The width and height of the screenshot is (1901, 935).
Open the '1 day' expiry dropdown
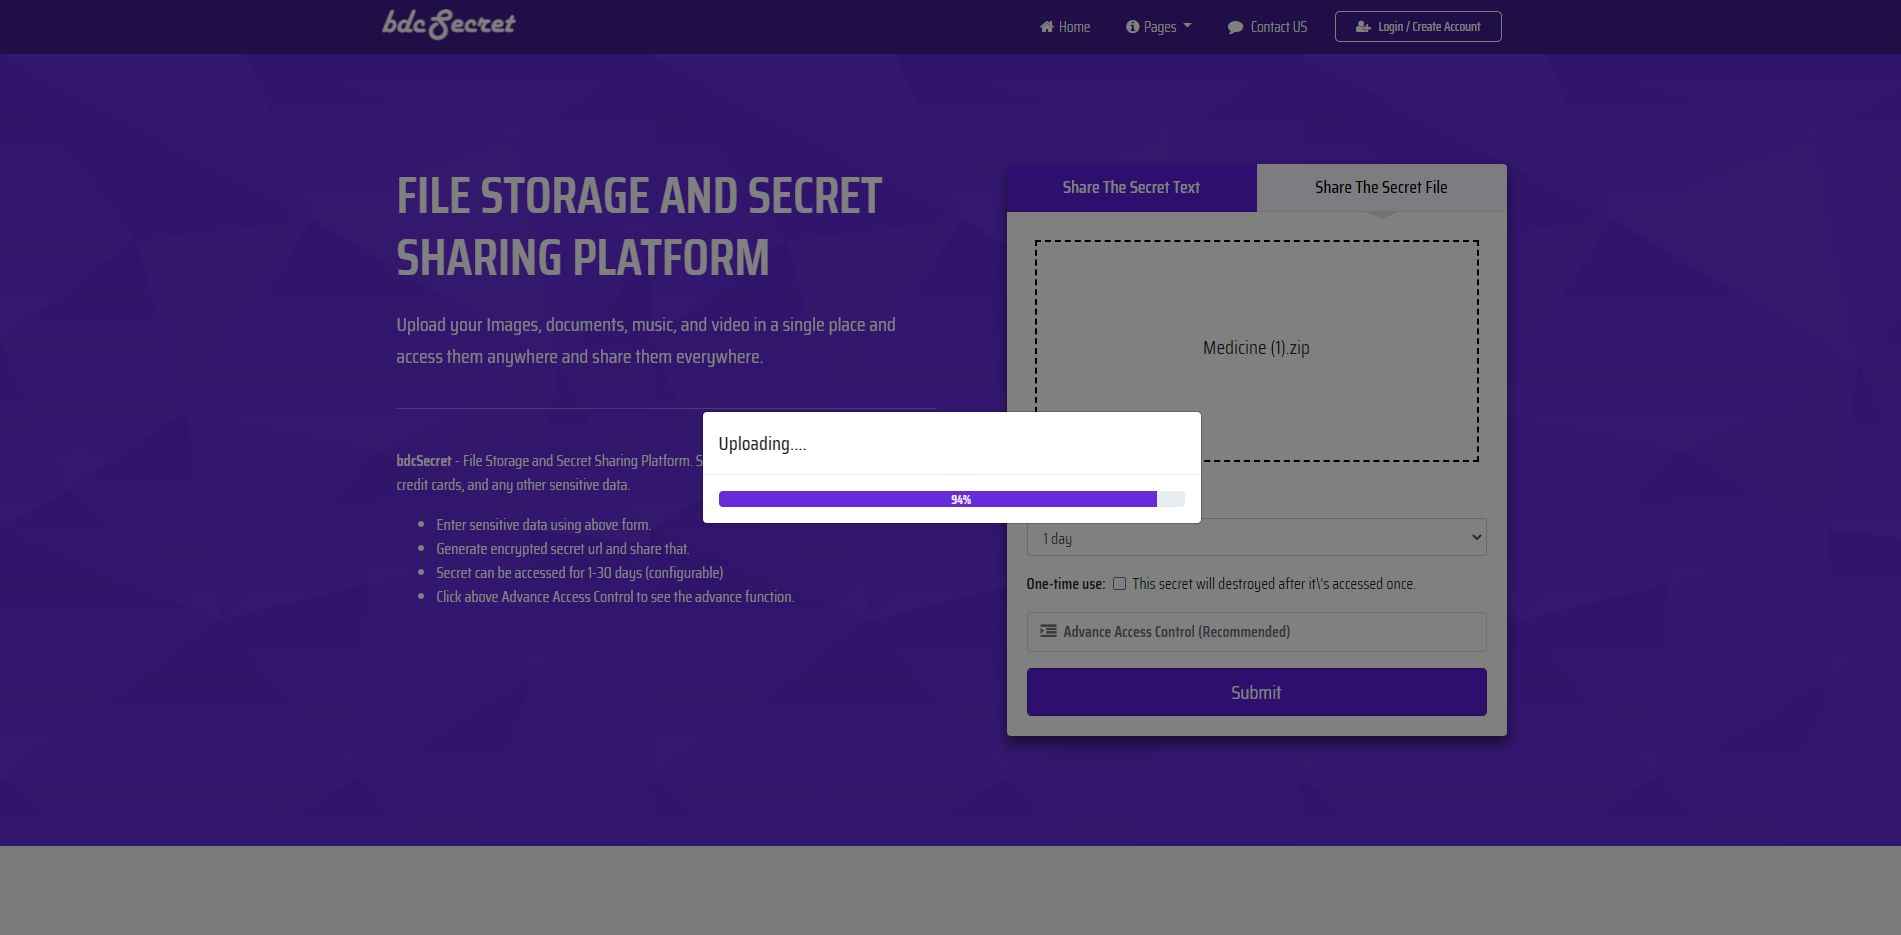point(1256,538)
